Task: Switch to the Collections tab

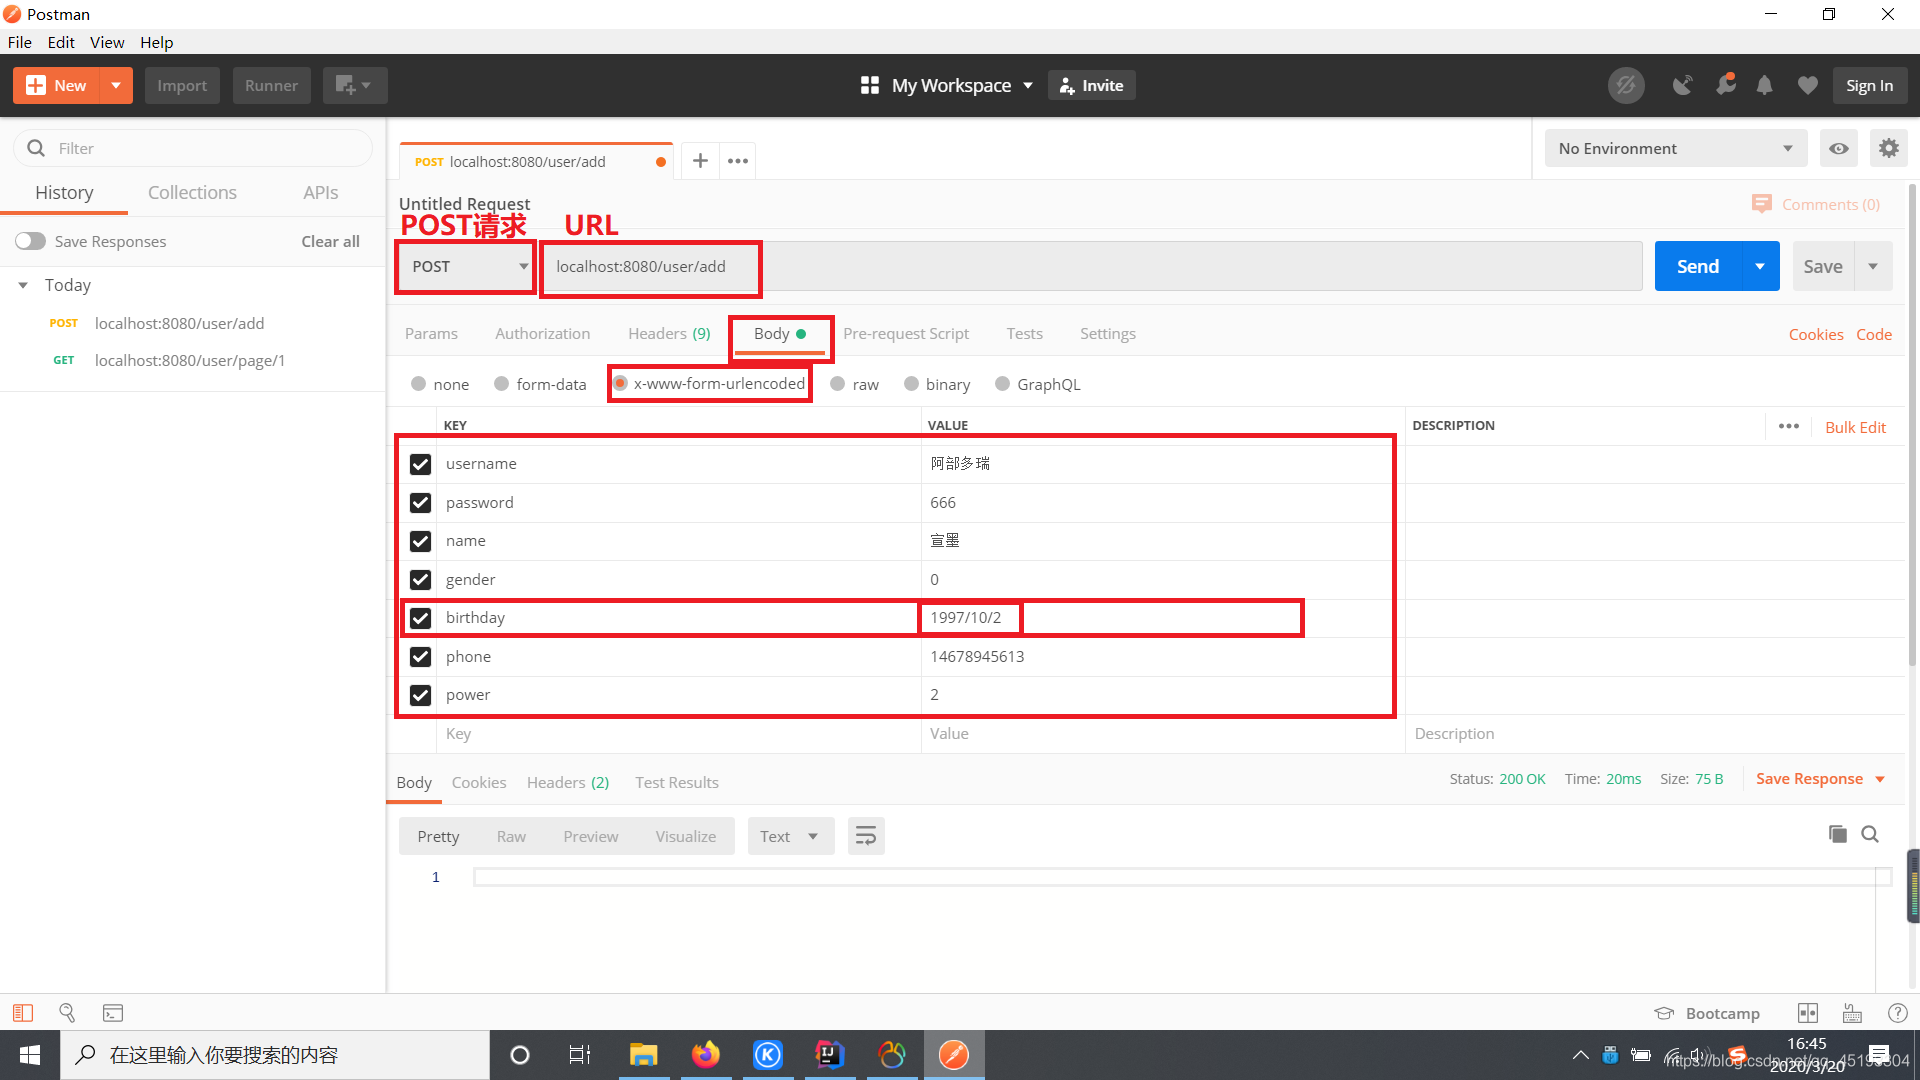Action: 192,192
